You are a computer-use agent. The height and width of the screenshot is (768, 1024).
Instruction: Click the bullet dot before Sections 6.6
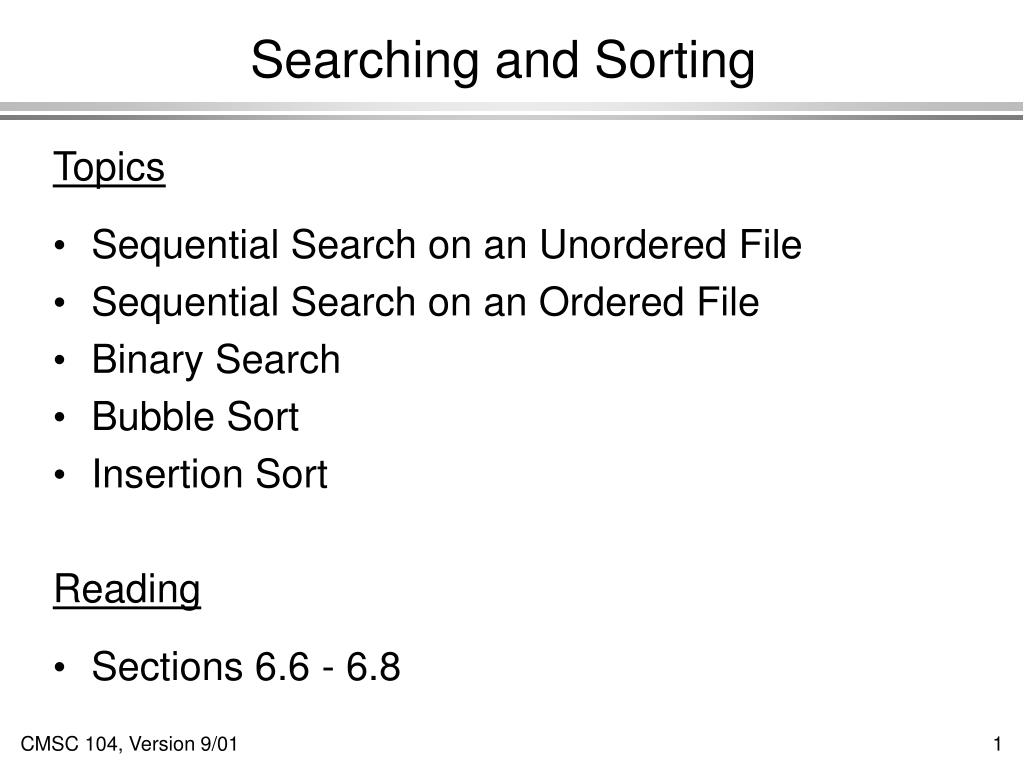point(60,667)
